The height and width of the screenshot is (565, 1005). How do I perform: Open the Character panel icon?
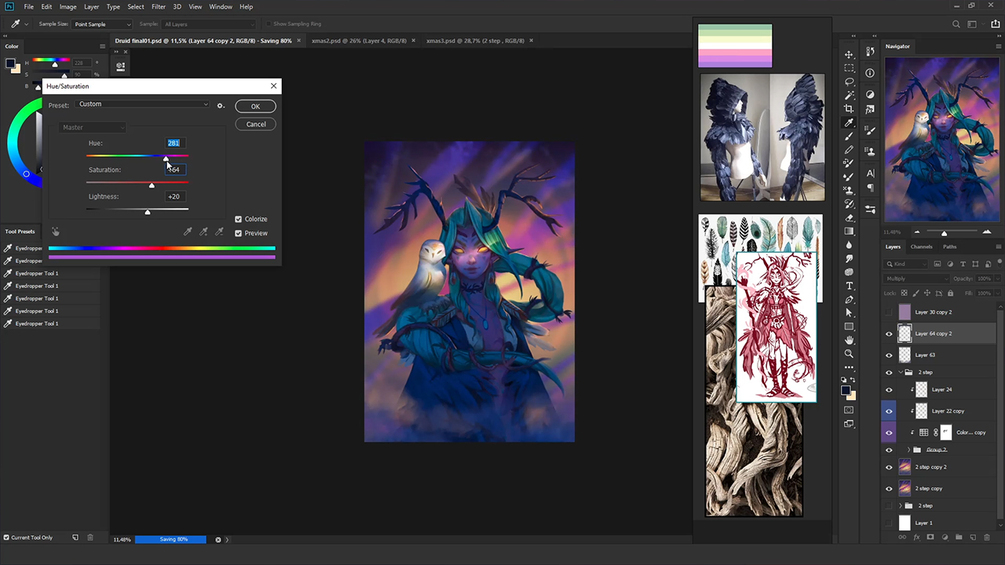click(870, 173)
